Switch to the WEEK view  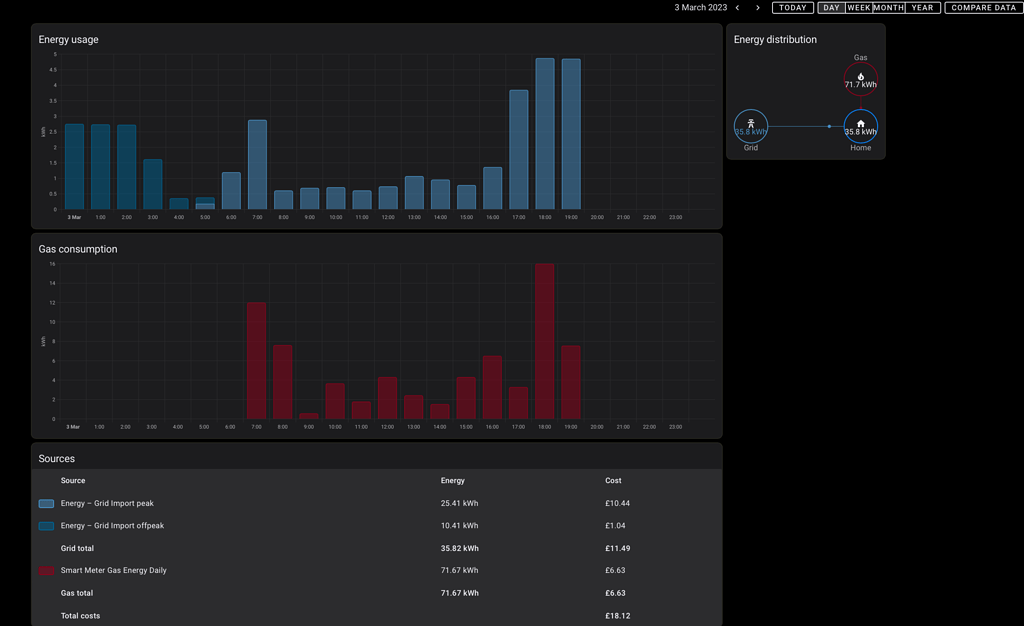tap(858, 7)
